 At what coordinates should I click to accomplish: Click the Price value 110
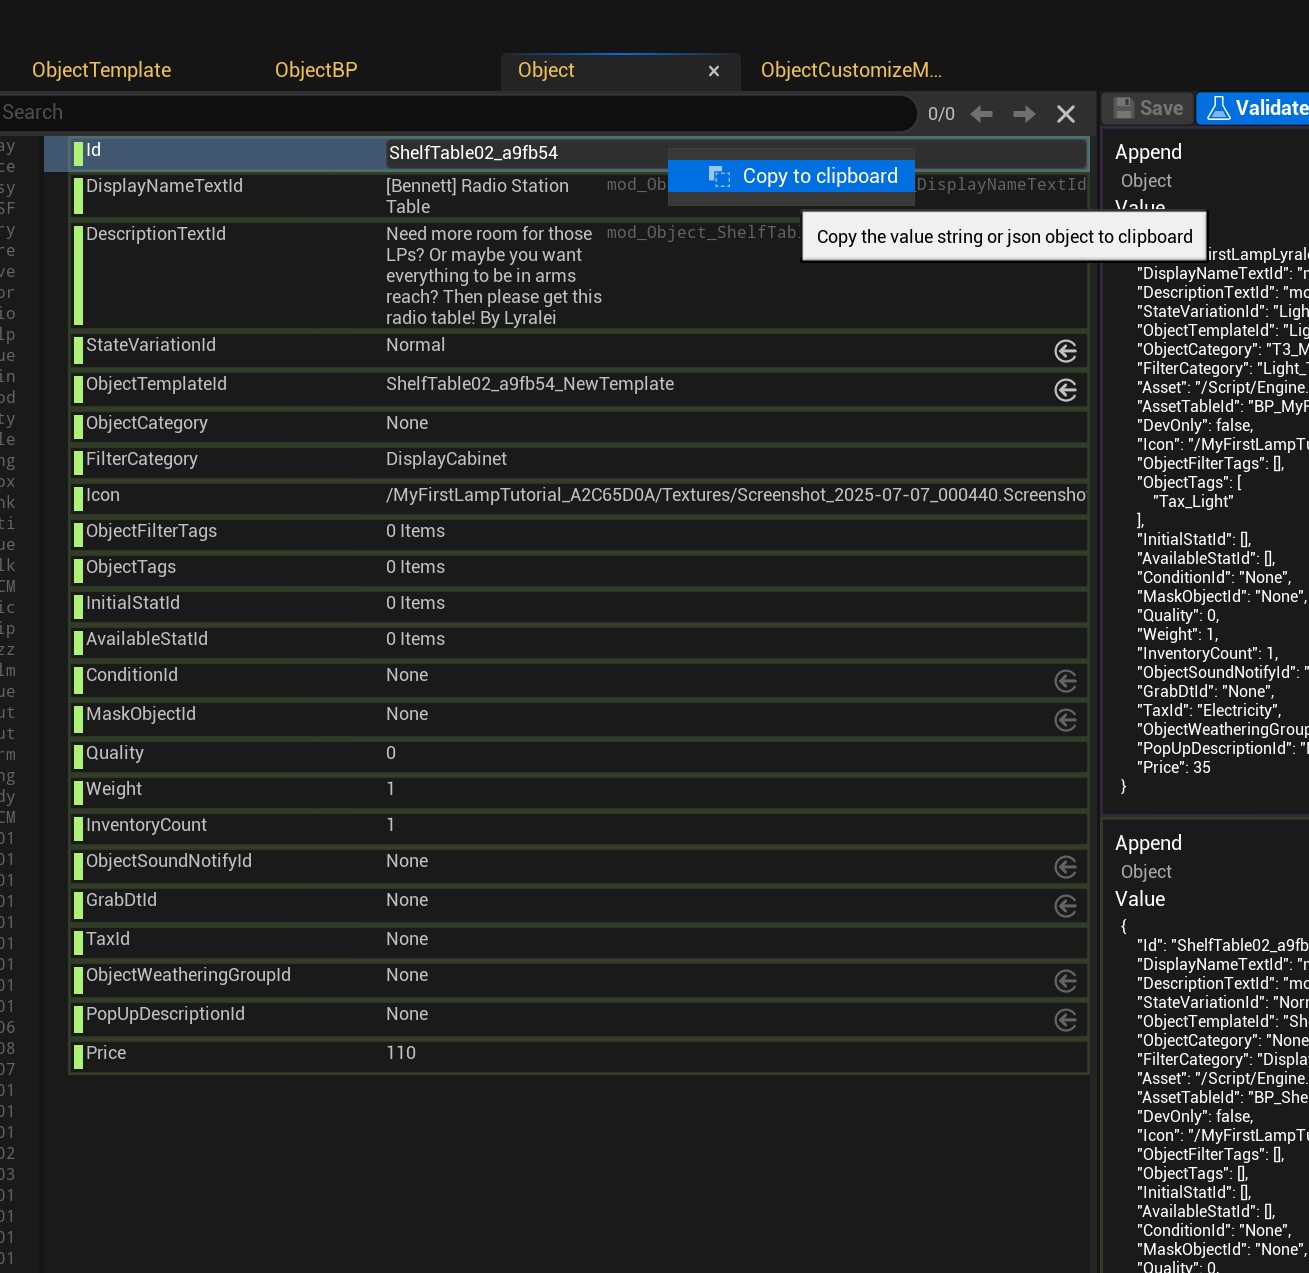[x=401, y=1053]
